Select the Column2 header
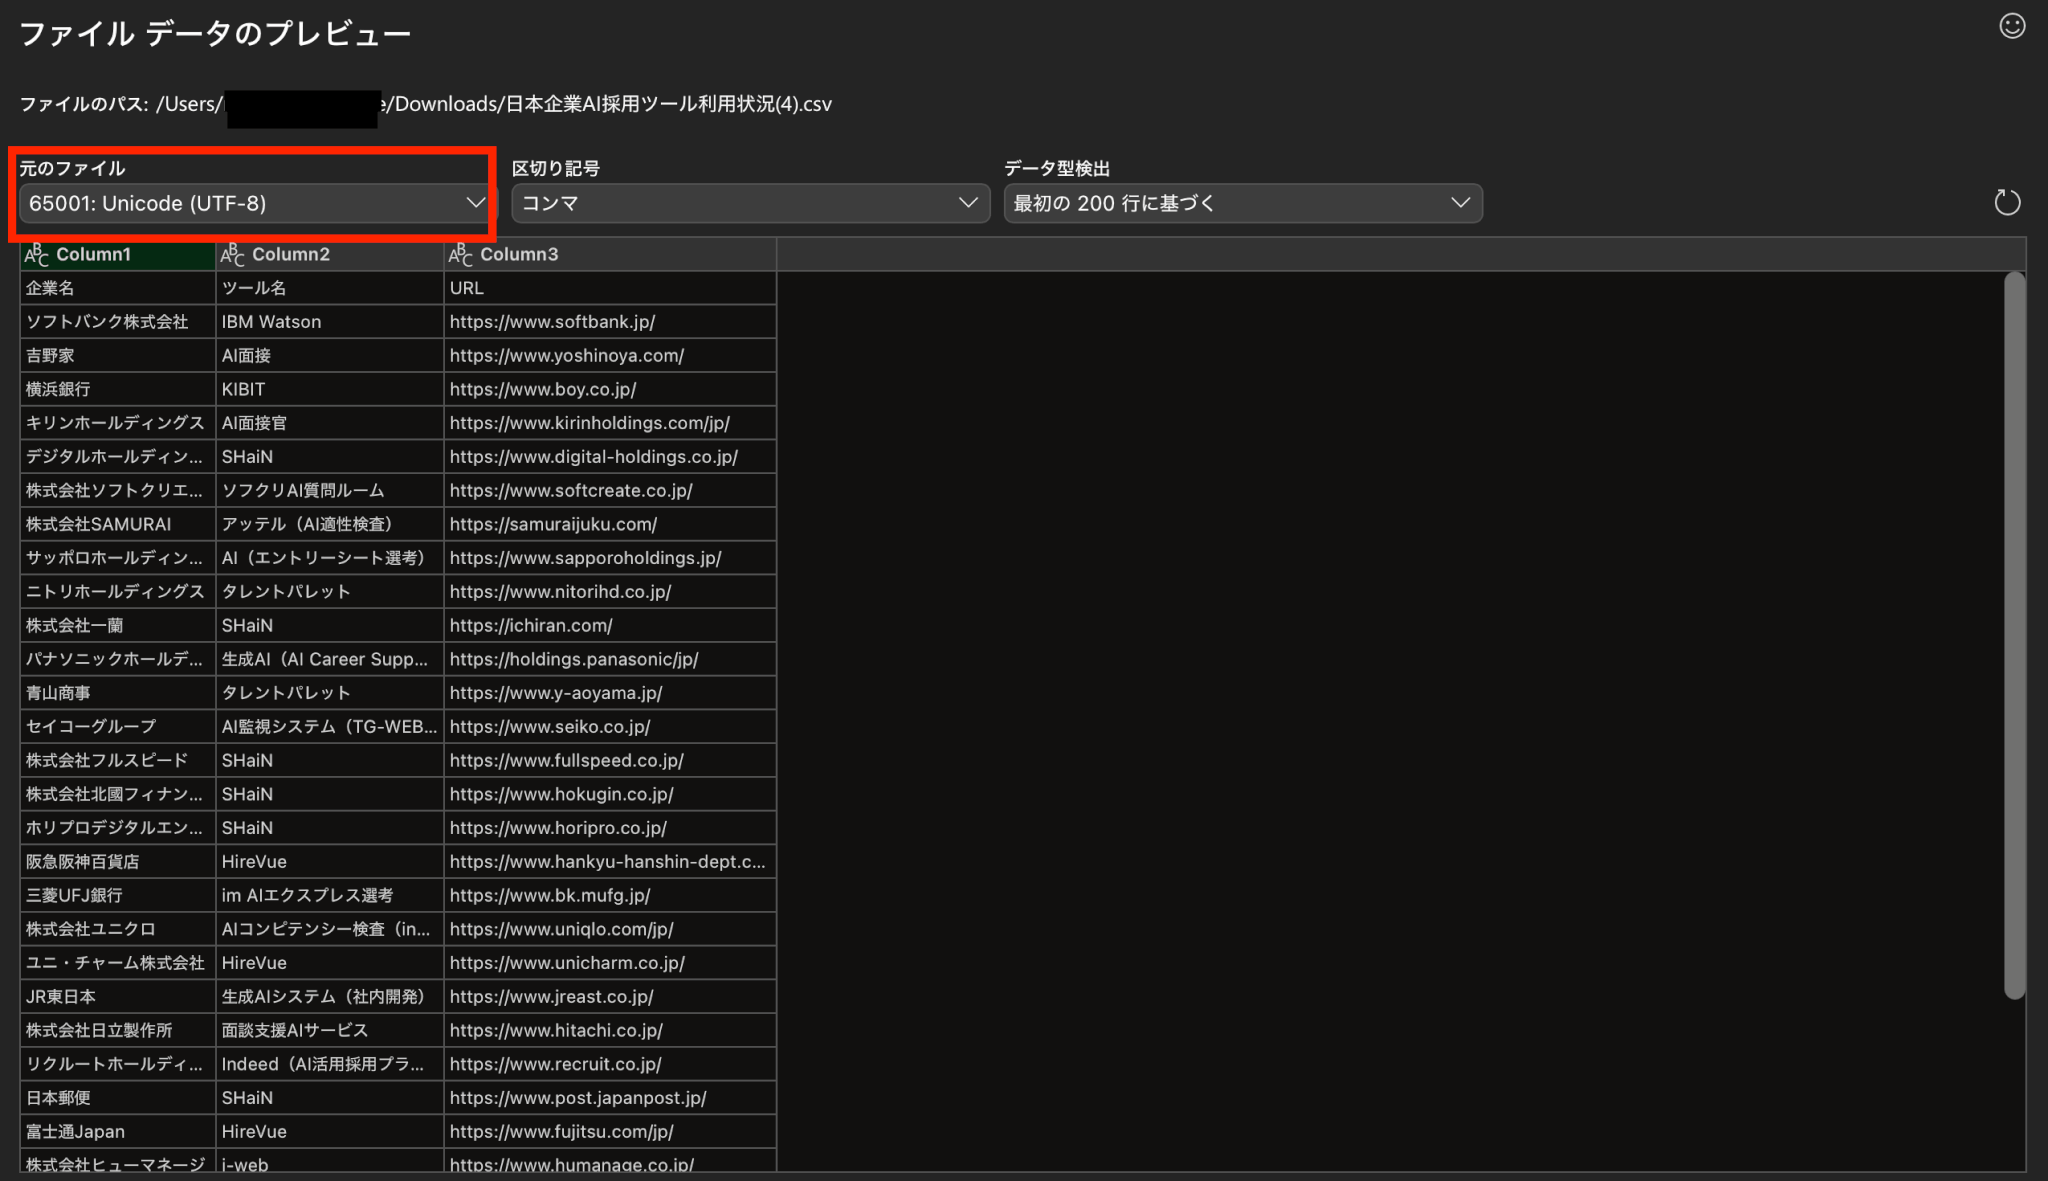The height and width of the screenshot is (1181, 2048). 290,255
